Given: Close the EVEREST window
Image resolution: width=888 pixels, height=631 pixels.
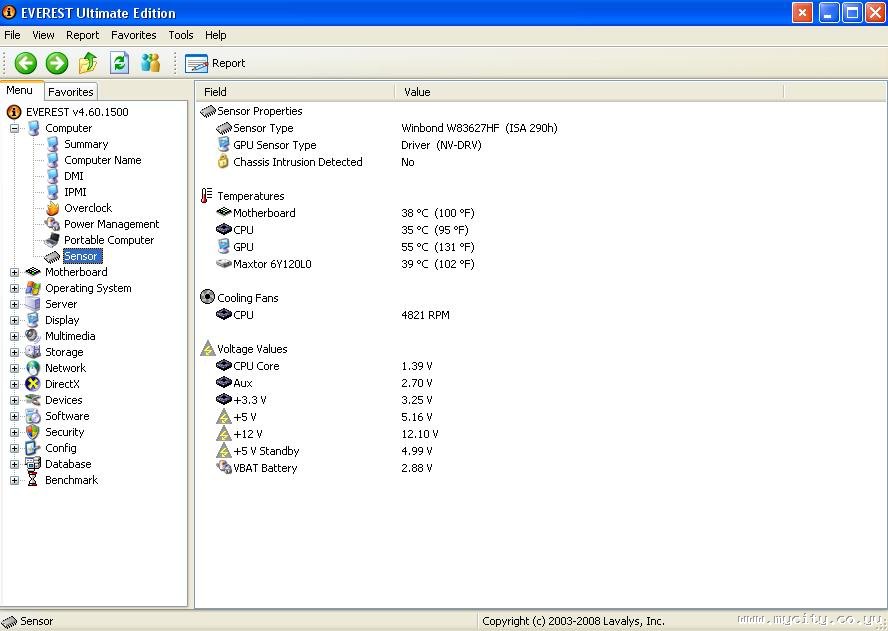Looking at the screenshot, I should (876, 12).
